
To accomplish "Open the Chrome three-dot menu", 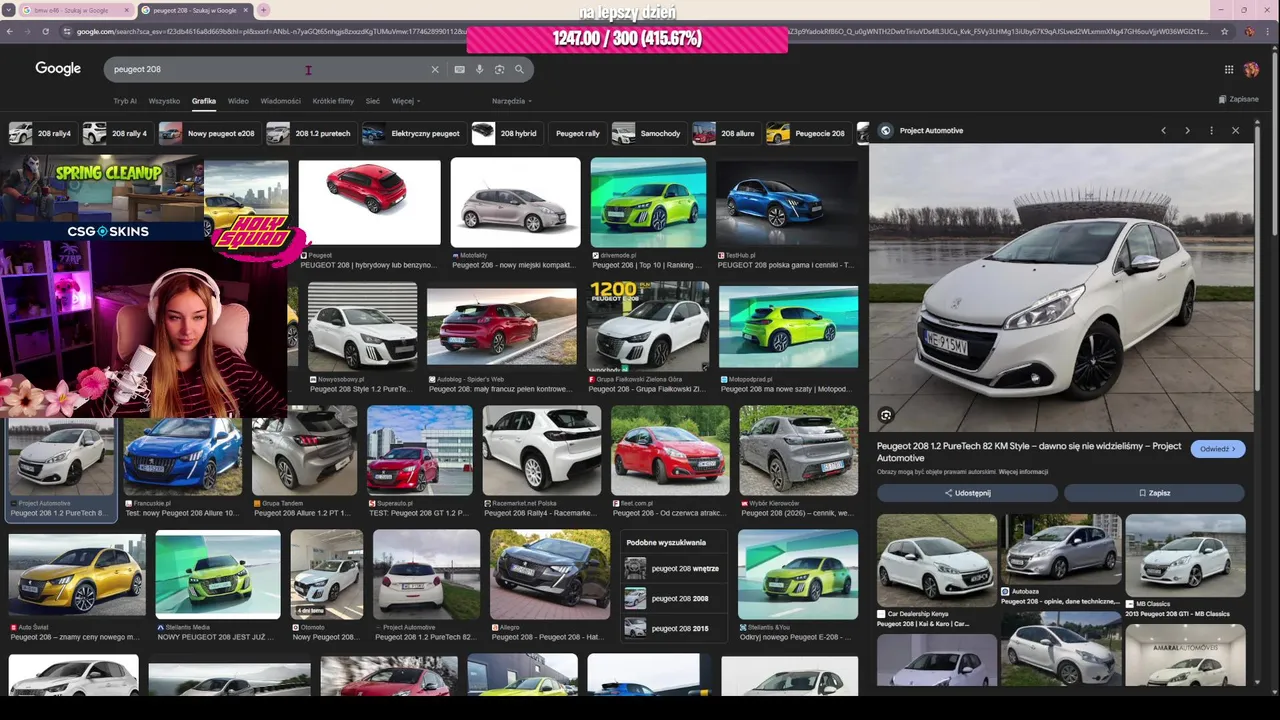I will click(1269, 32).
